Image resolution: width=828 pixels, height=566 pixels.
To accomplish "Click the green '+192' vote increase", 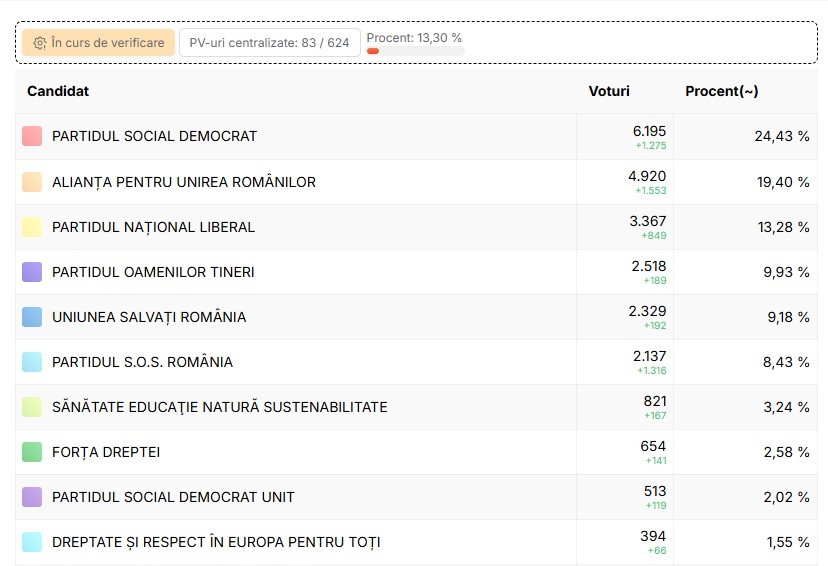I will [655, 326].
